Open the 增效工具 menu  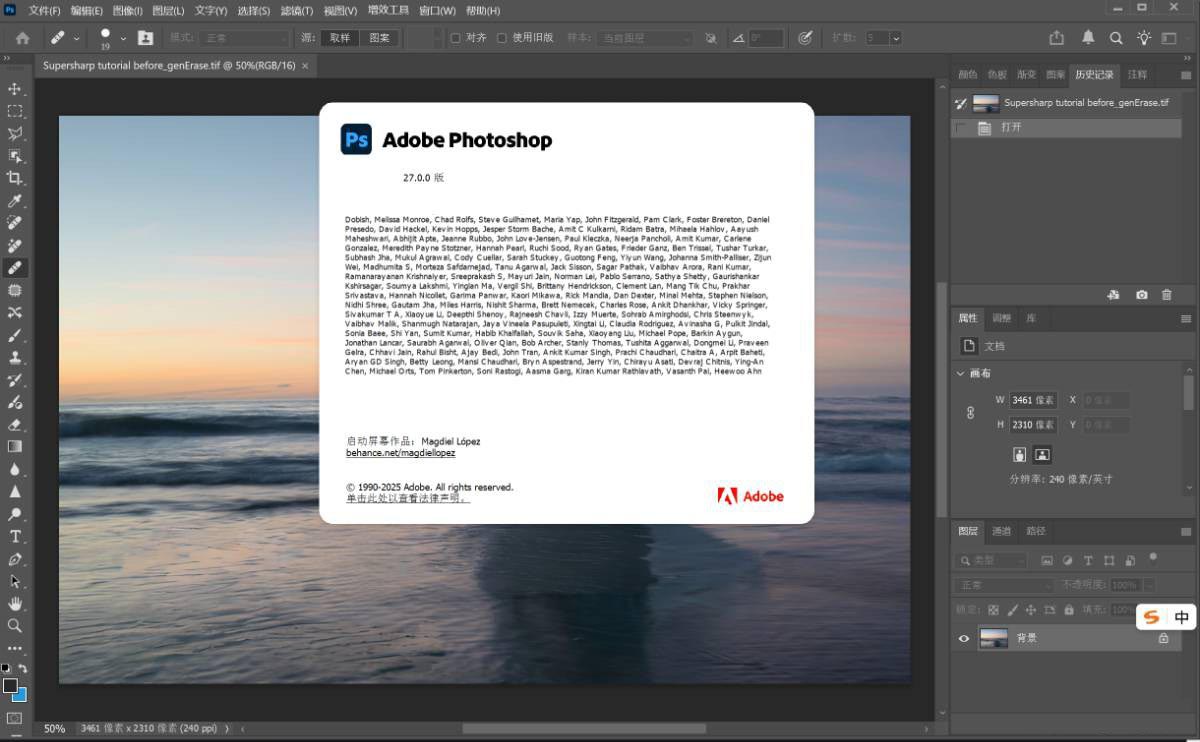tap(388, 11)
